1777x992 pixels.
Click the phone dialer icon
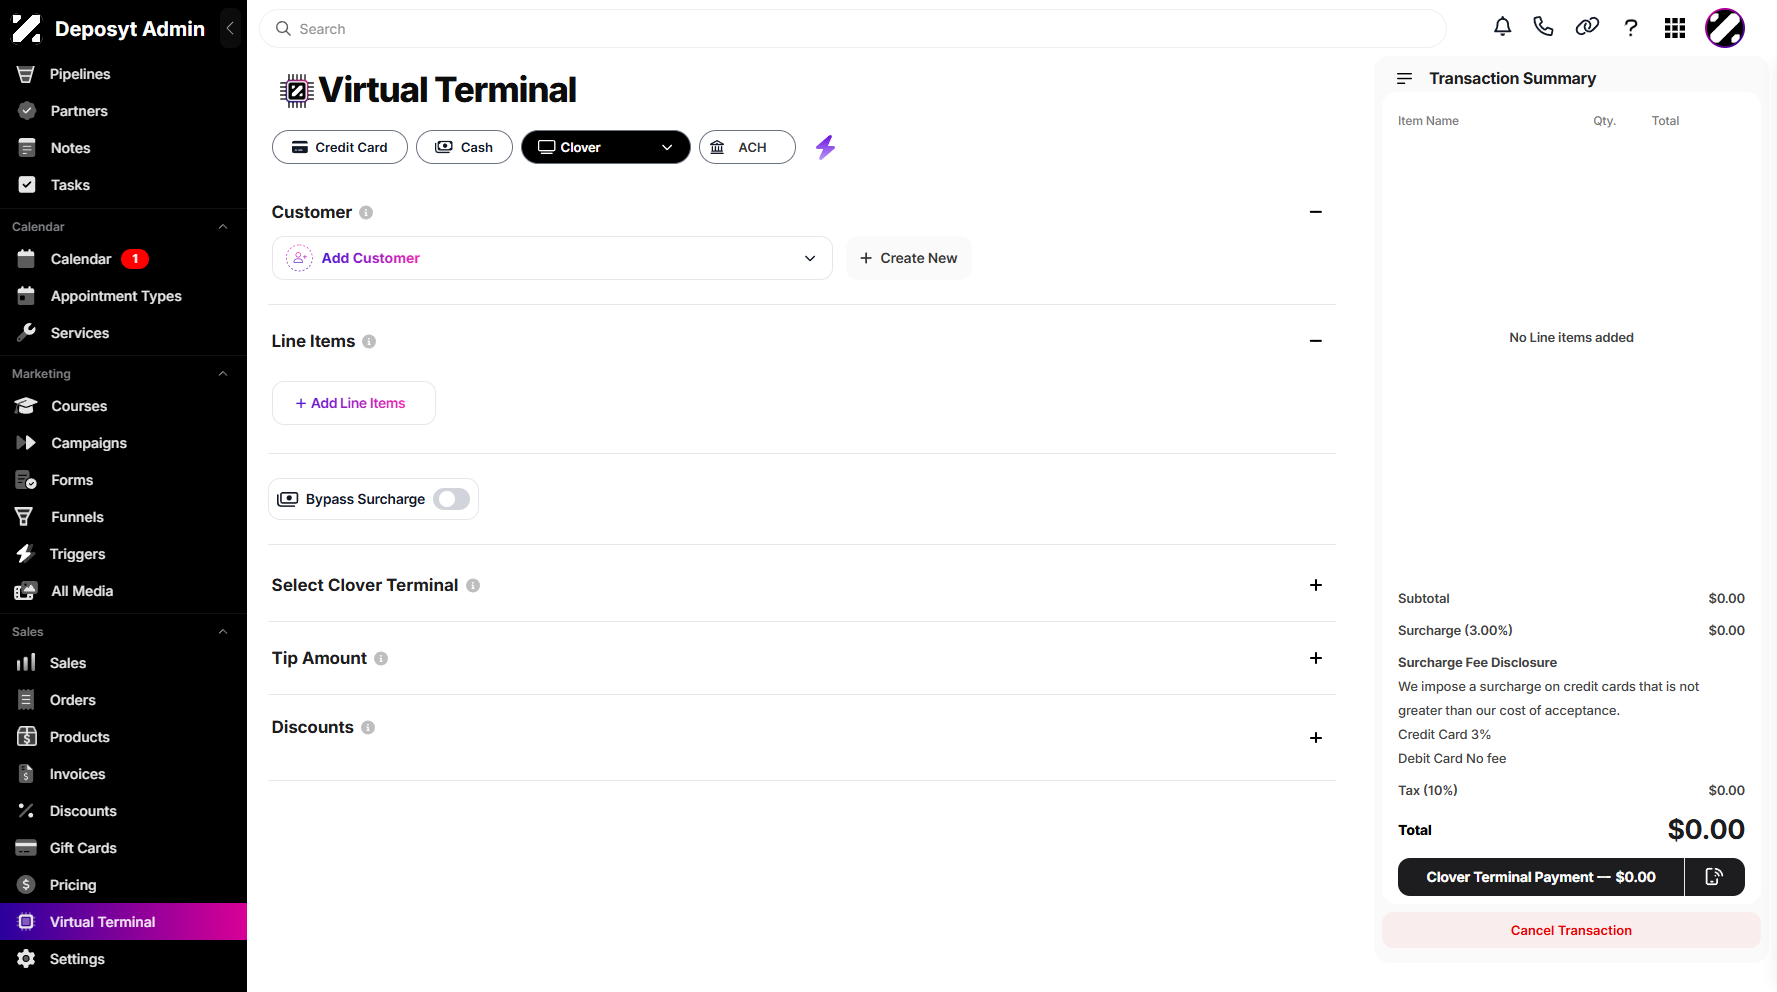(1544, 27)
